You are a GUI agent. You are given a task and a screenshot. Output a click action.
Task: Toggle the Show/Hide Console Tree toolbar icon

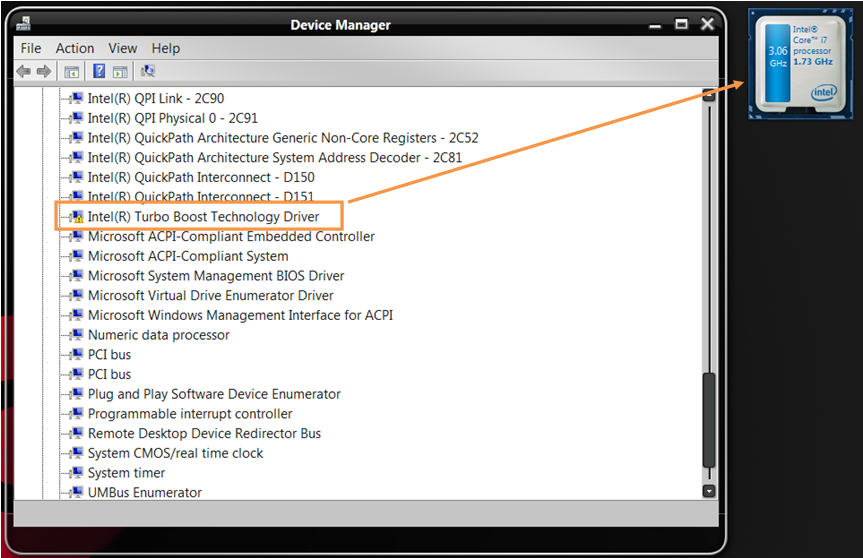72,72
